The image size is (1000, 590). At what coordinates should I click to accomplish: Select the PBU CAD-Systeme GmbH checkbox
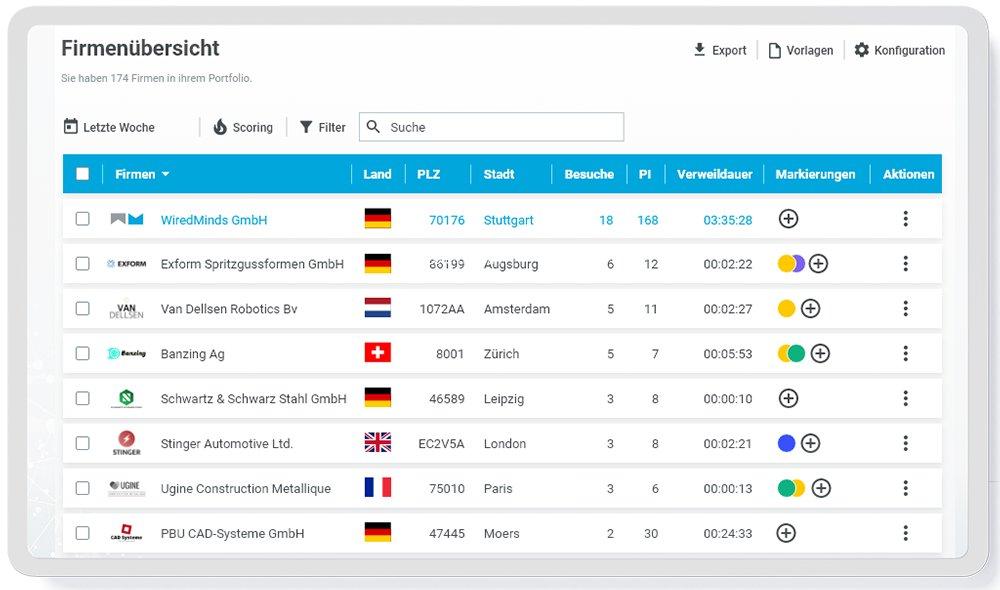(x=83, y=533)
